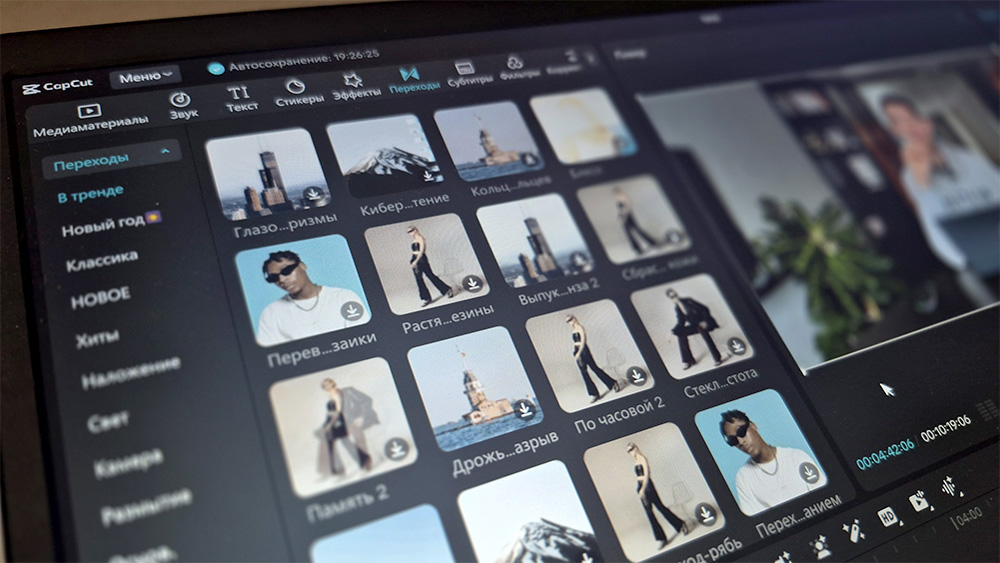This screenshot has height=563, width=1000.
Task: Click the Стикеры (Stickers) icon
Action: click(x=295, y=87)
